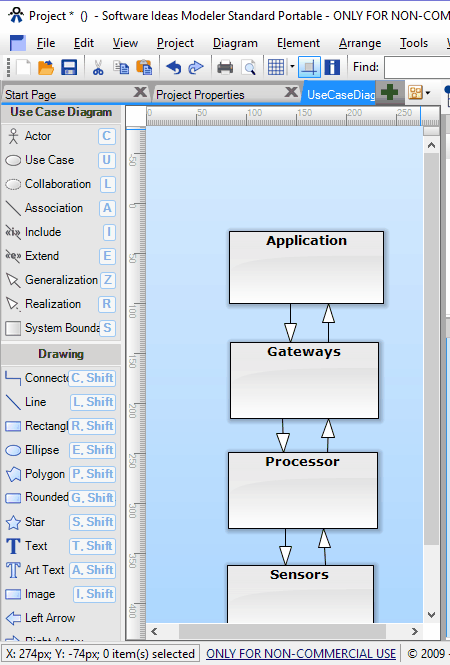Select the Sensors box on the canvas

[300, 594]
